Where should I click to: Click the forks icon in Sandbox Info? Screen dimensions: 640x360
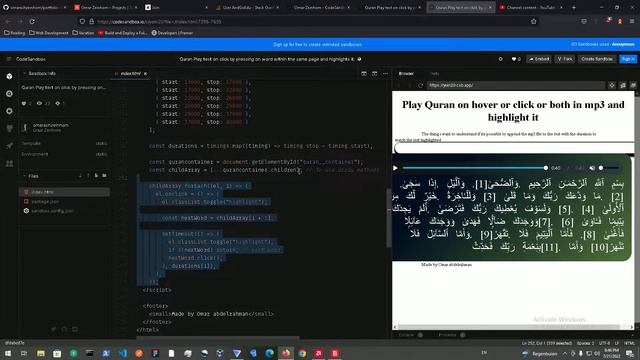tap(58, 104)
